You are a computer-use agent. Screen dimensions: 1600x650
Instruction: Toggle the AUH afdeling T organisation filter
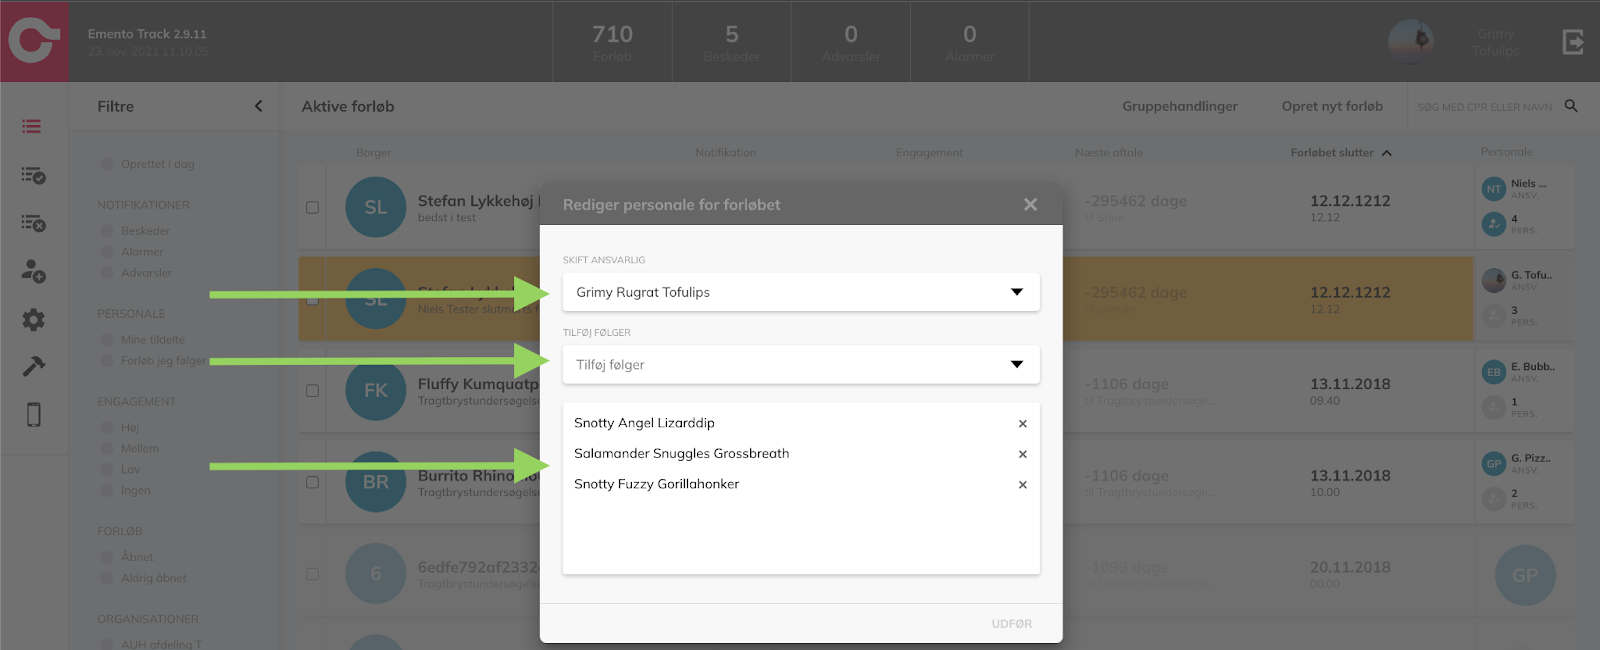click(x=107, y=644)
